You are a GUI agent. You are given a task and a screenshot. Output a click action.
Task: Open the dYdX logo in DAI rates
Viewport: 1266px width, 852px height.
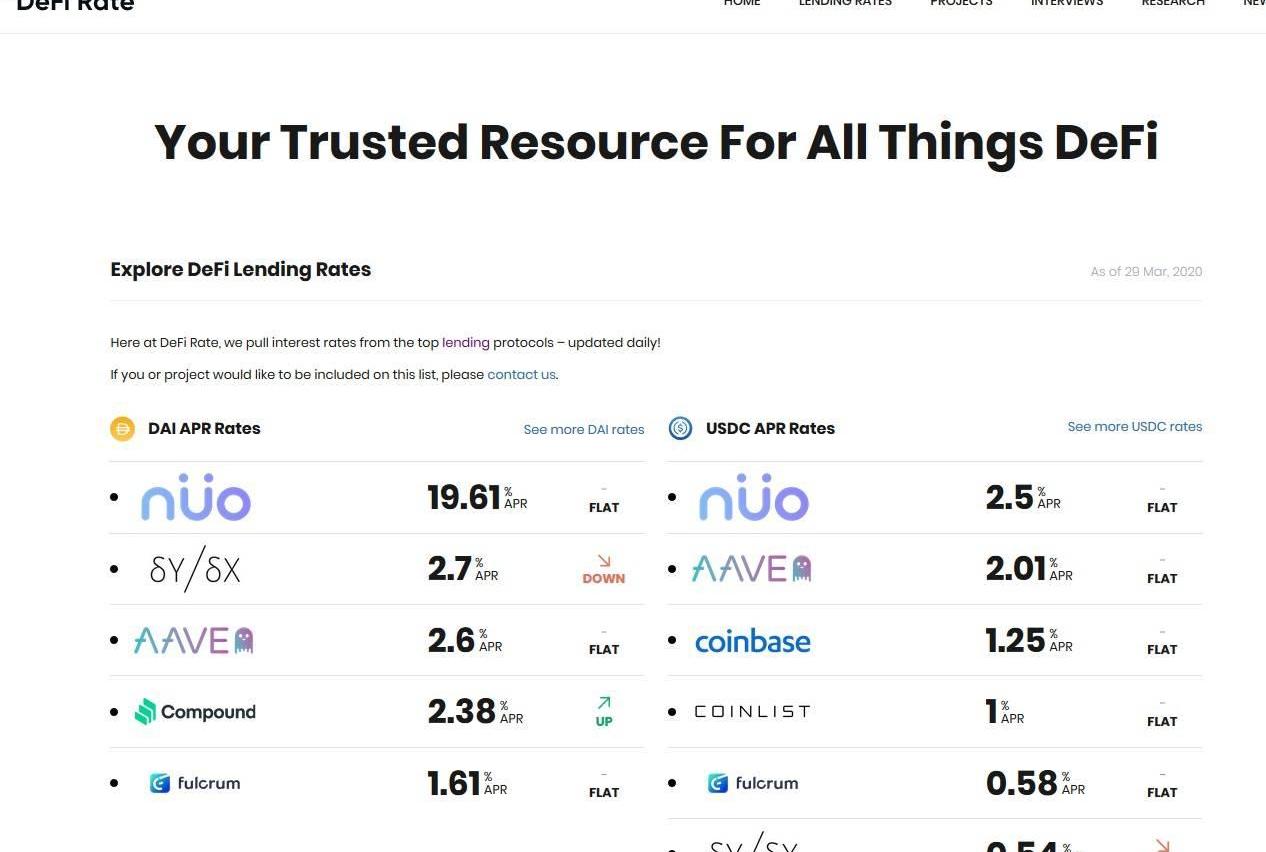[x=195, y=569]
